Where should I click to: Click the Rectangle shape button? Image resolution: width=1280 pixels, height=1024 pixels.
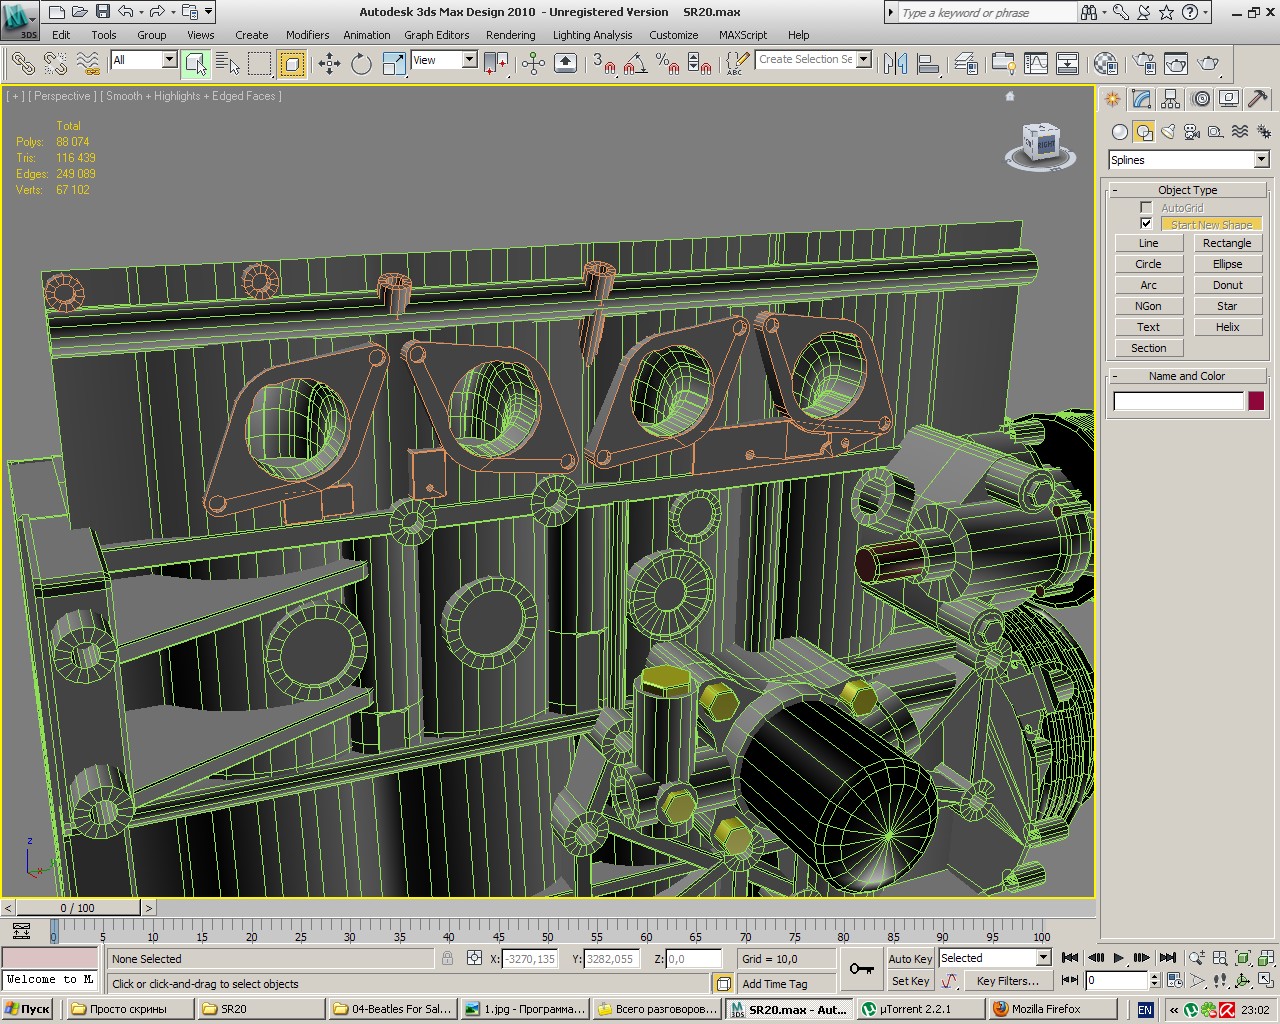pos(1227,243)
